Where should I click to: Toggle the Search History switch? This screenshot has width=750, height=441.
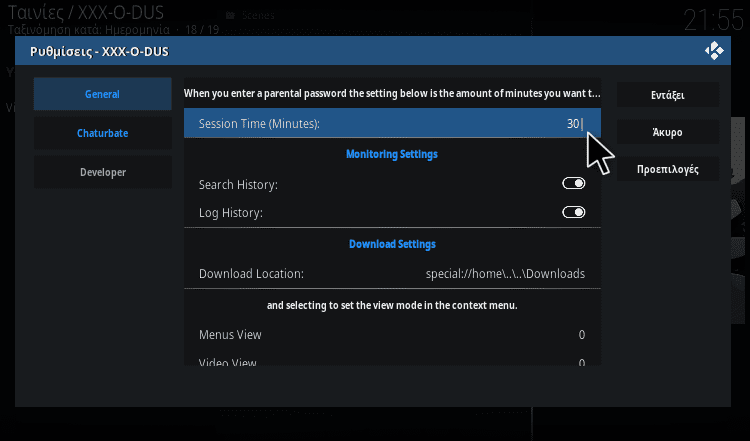click(x=574, y=183)
